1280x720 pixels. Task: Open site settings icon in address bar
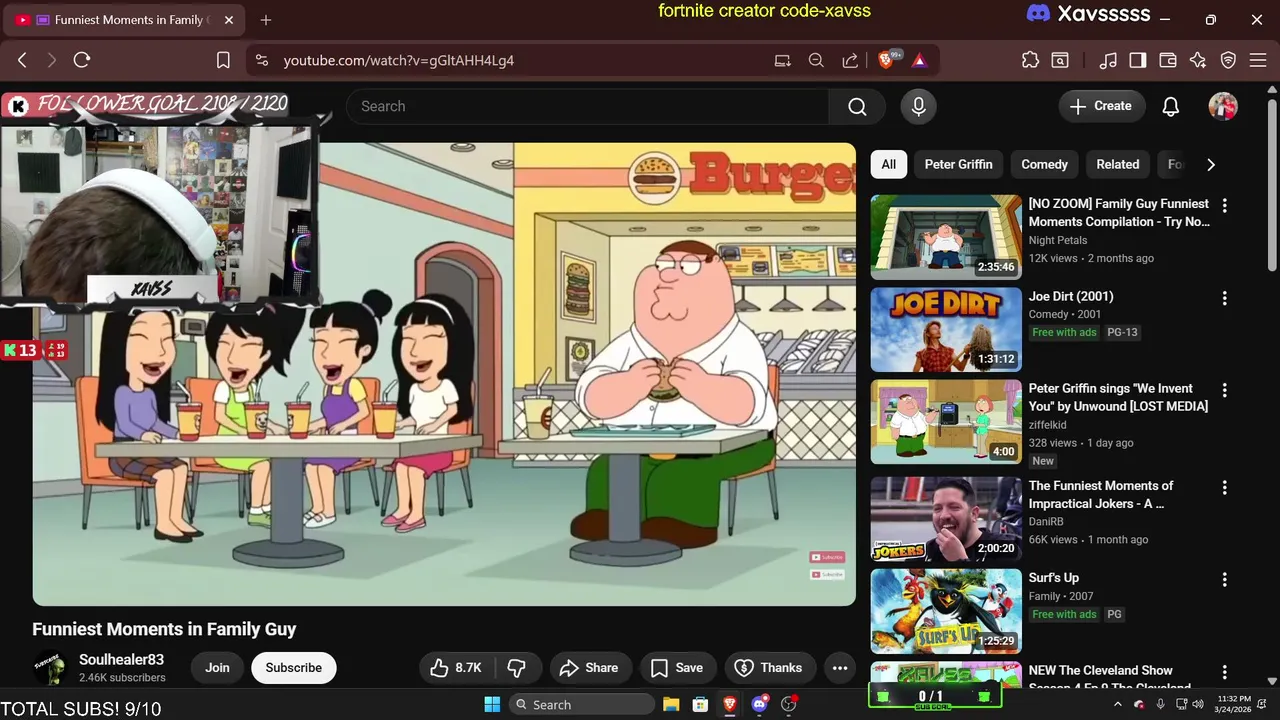[262, 60]
